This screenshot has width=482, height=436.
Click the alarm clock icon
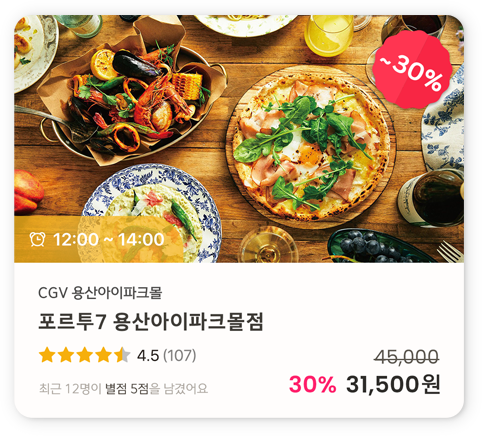point(37,239)
